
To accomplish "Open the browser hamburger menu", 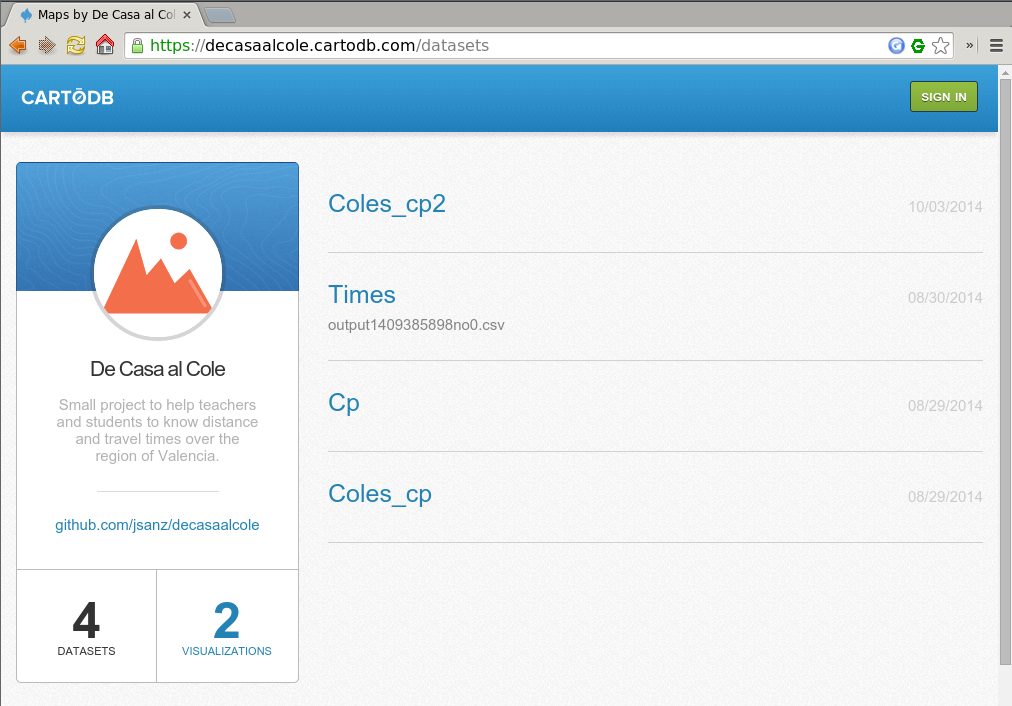I will pyautogui.click(x=996, y=45).
